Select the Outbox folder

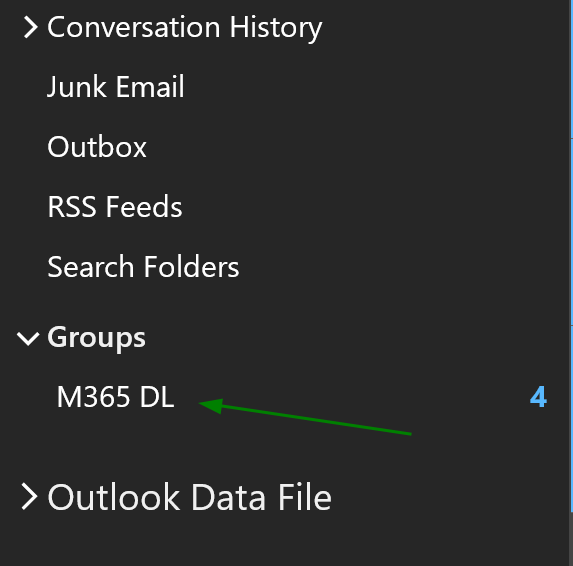pos(97,147)
